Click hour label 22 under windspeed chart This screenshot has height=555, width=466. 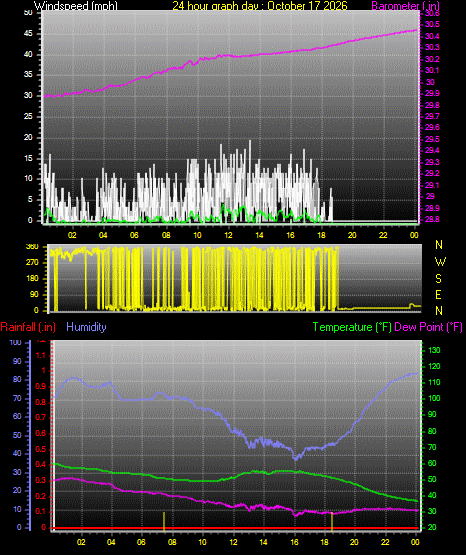pos(383,235)
